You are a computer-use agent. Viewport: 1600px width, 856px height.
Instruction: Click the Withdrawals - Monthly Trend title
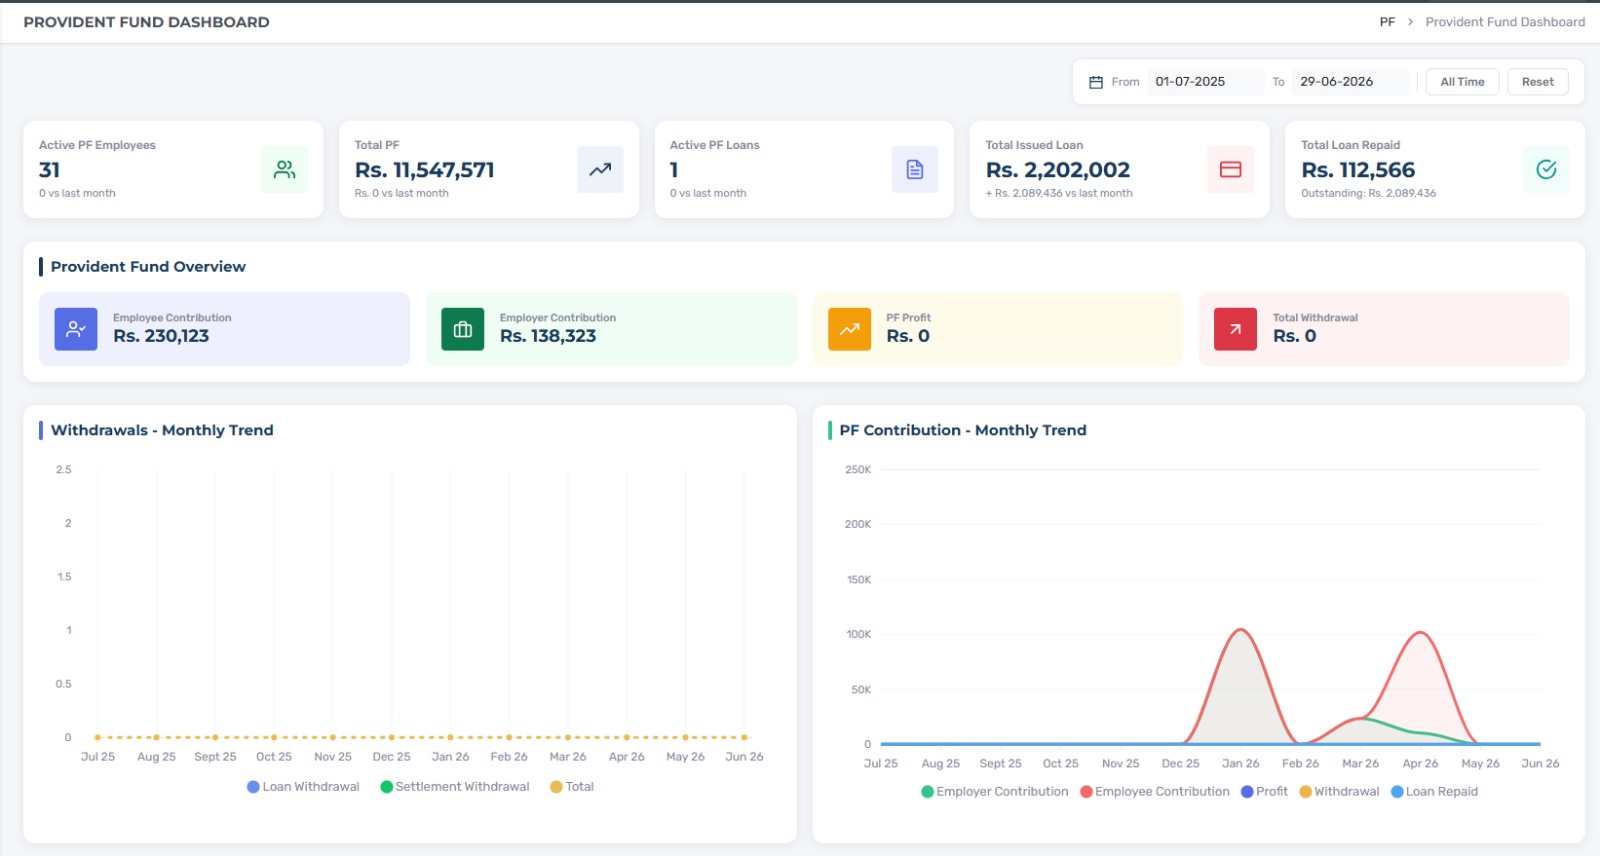(x=162, y=430)
